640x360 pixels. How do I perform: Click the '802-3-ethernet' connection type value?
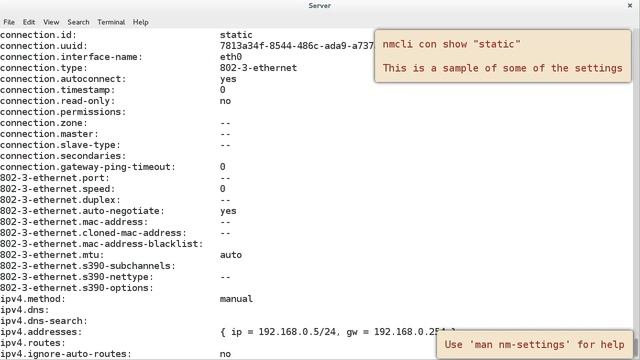[258, 68]
